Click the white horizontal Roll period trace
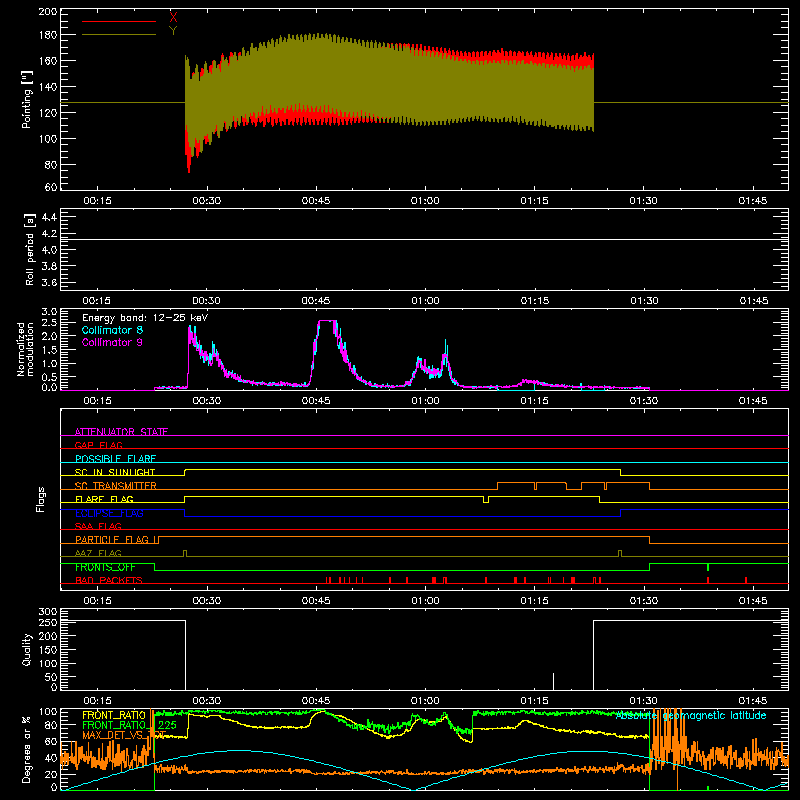The width and height of the screenshot is (800, 800). pos(424,239)
